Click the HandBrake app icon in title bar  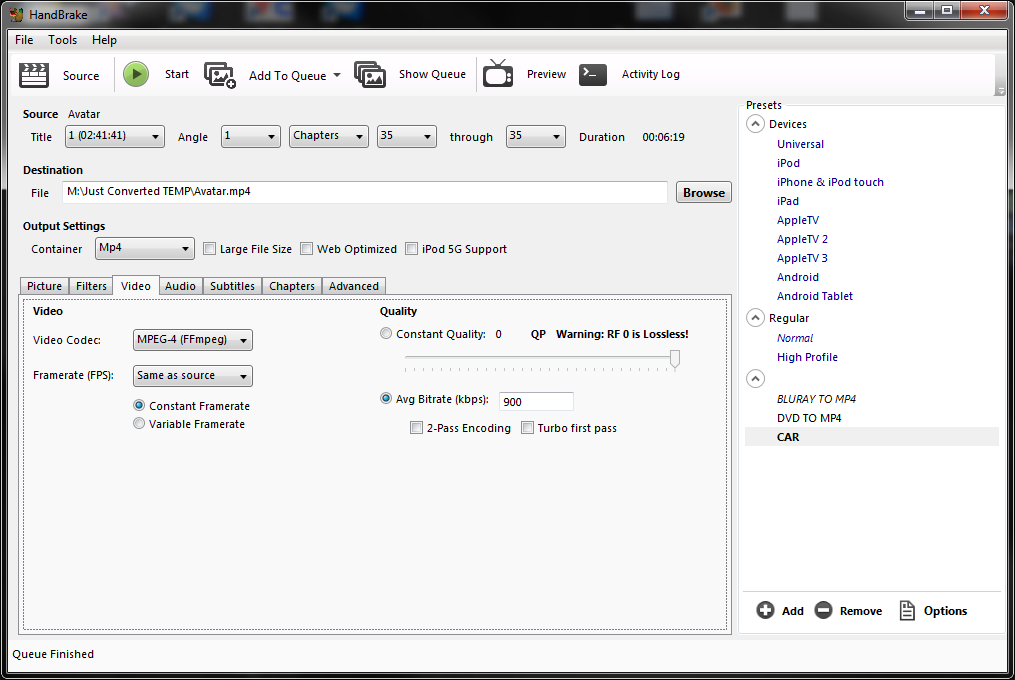click(x=16, y=14)
